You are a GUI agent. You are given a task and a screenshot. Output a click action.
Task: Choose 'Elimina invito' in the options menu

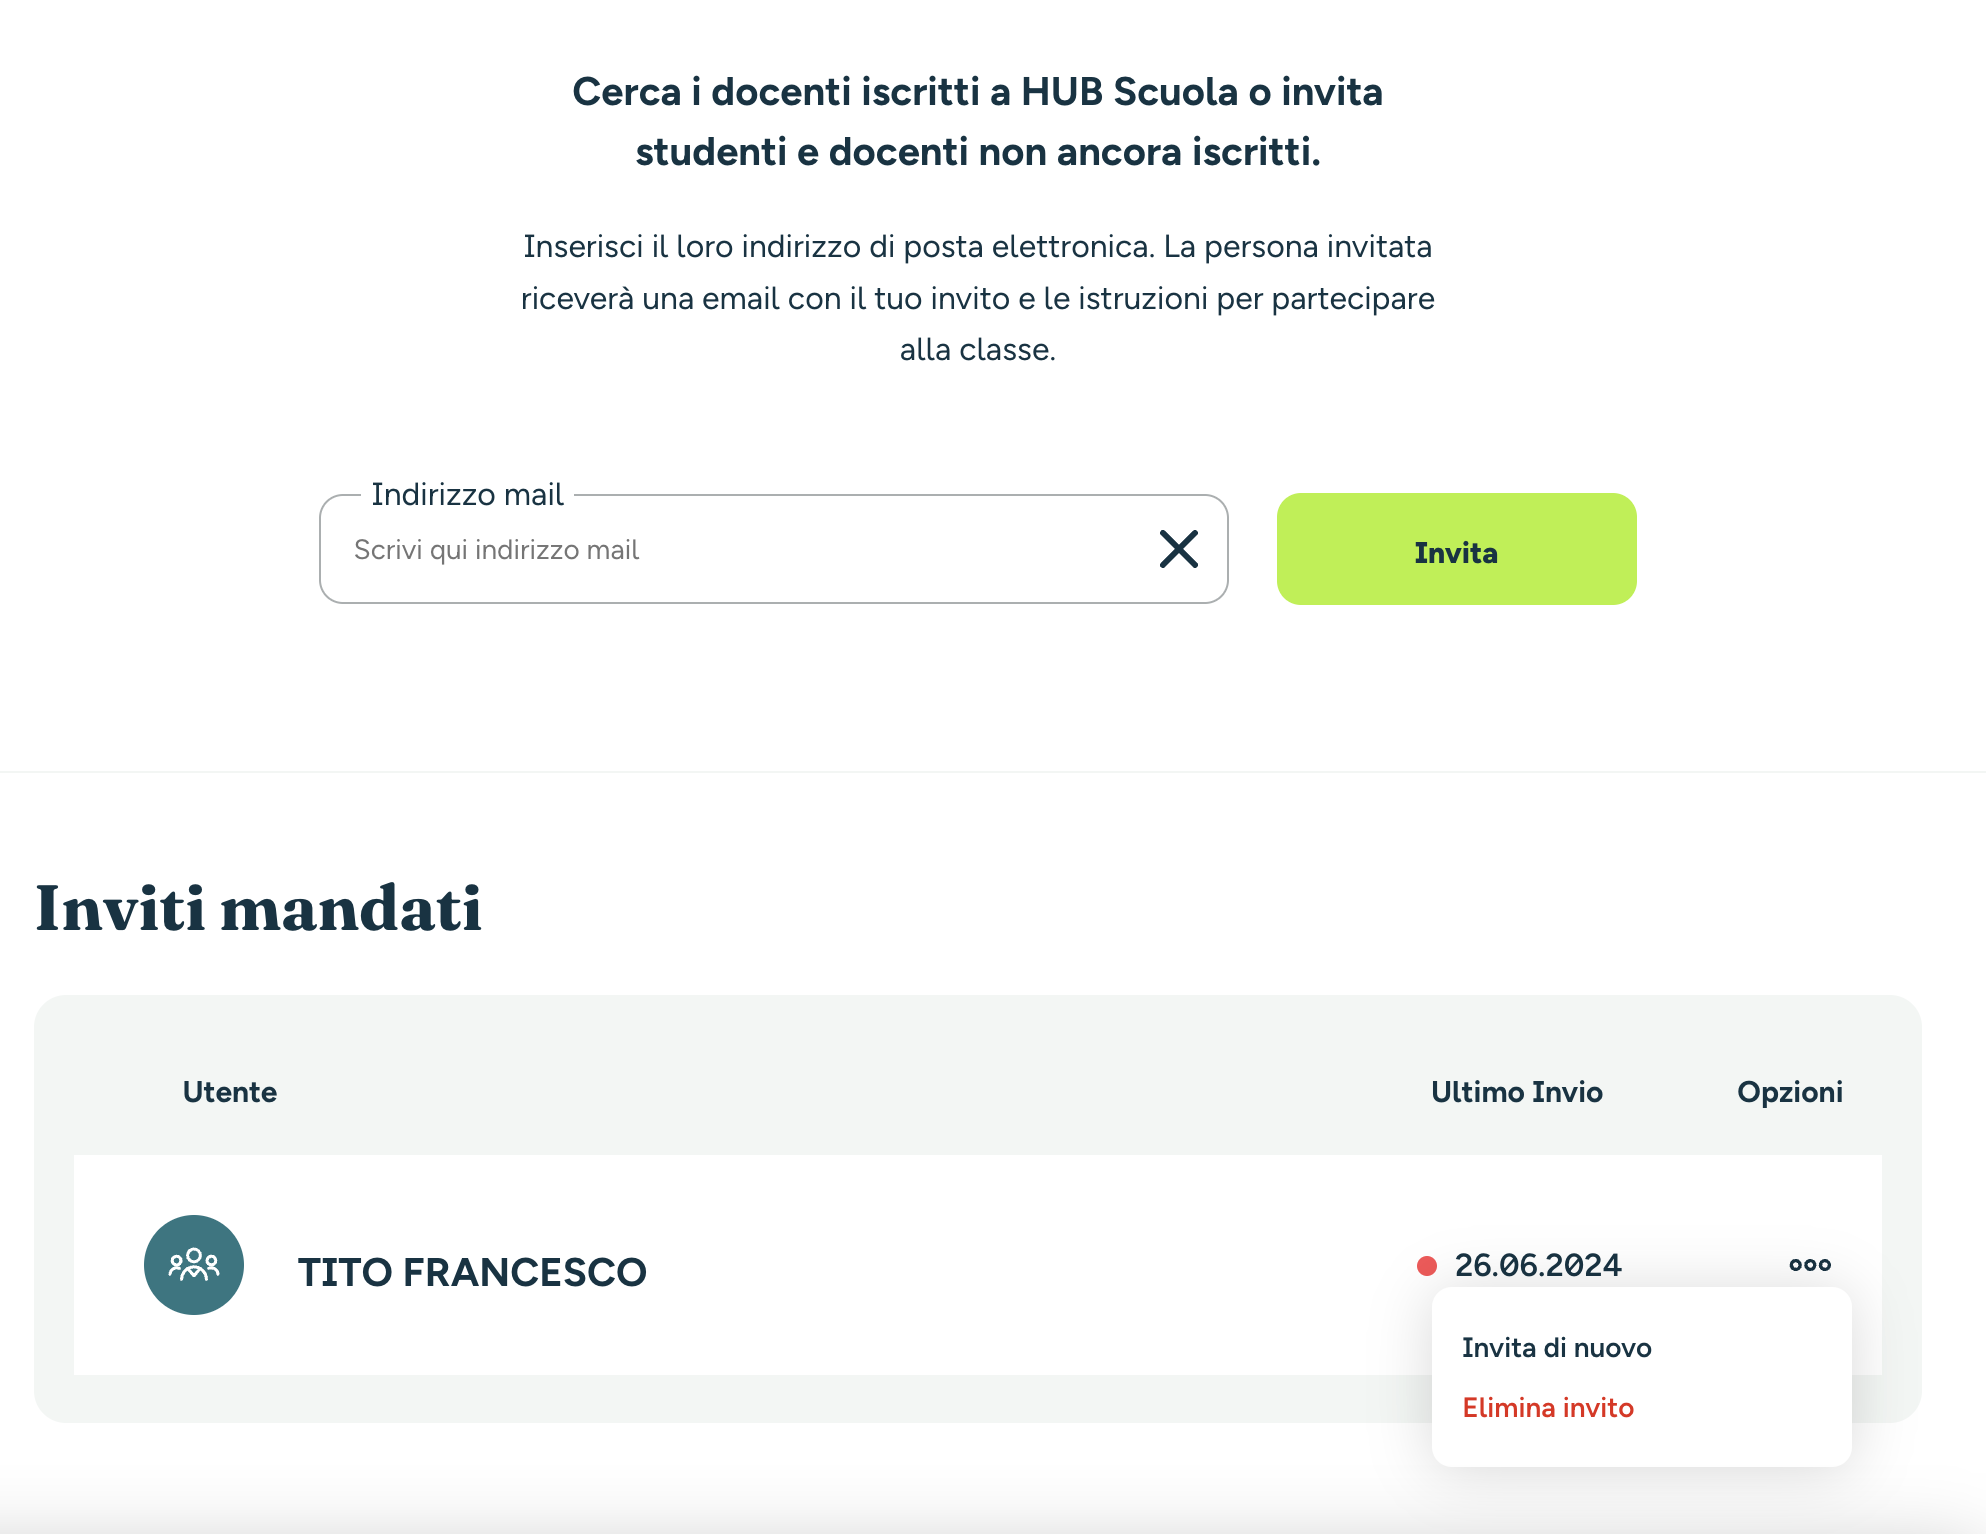[1548, 1408]
